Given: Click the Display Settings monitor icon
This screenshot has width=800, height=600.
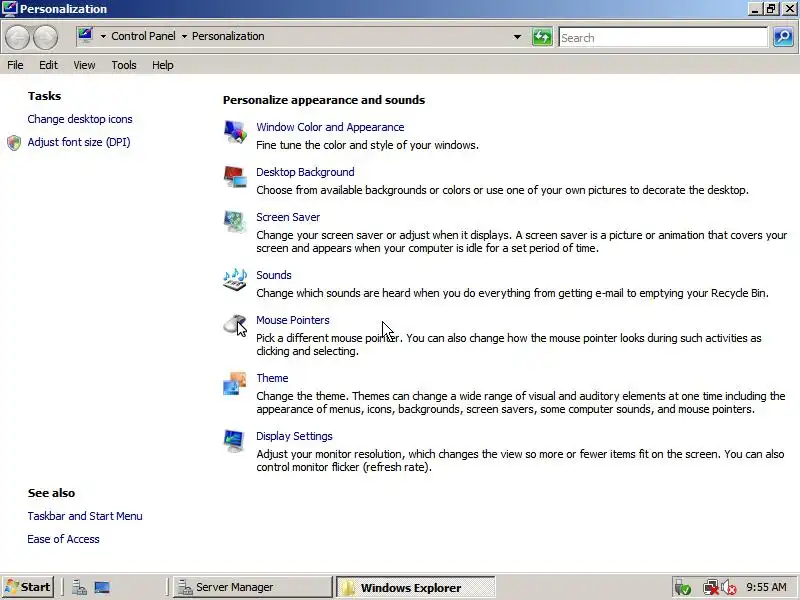Looking at the screenshot, I should (x=235, y=441).
